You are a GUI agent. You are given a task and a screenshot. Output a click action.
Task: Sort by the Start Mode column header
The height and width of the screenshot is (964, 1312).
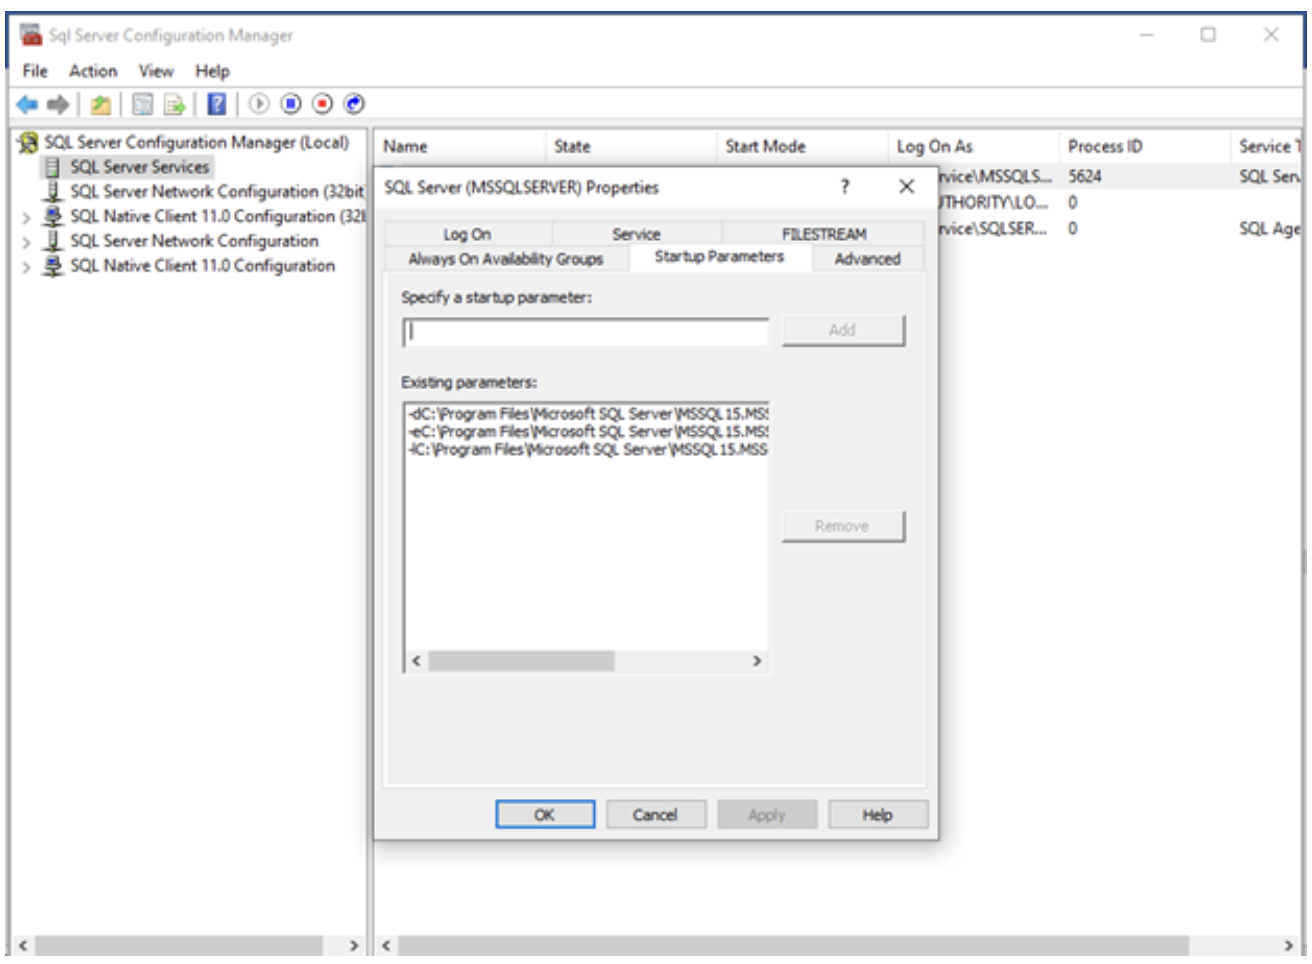click(x=802, y=147)
